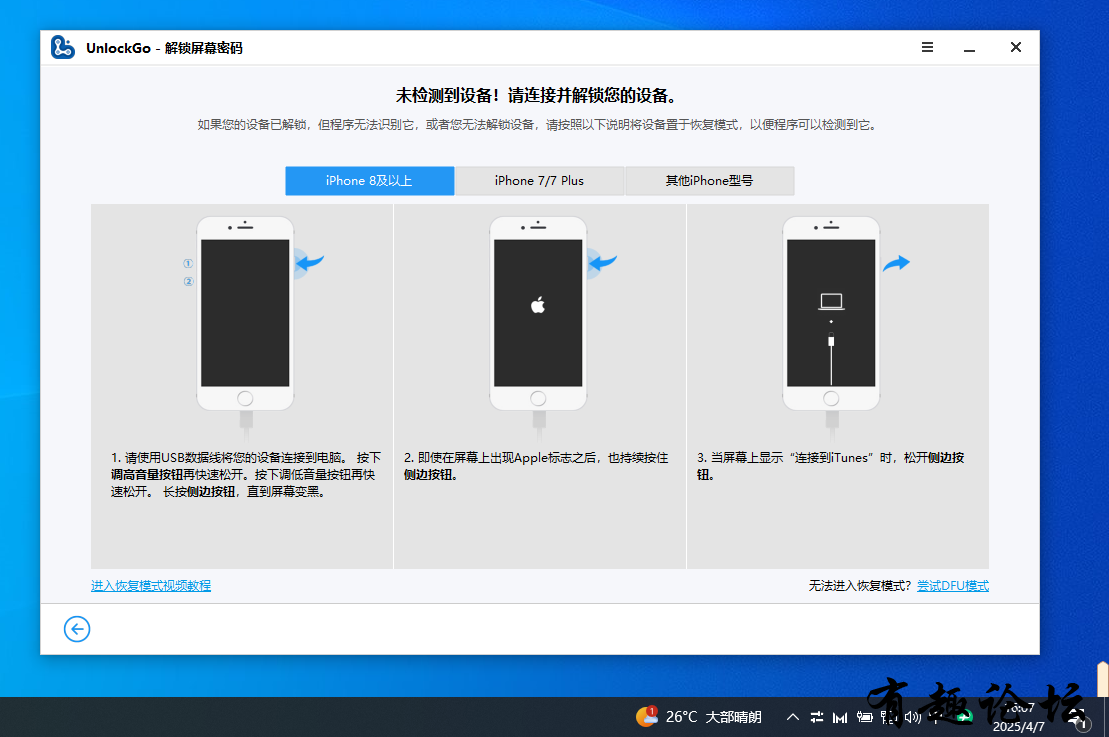The image size is (1109, 737).
Task: Click the 无法进入恢复模式? text
Action: point(860,586)
